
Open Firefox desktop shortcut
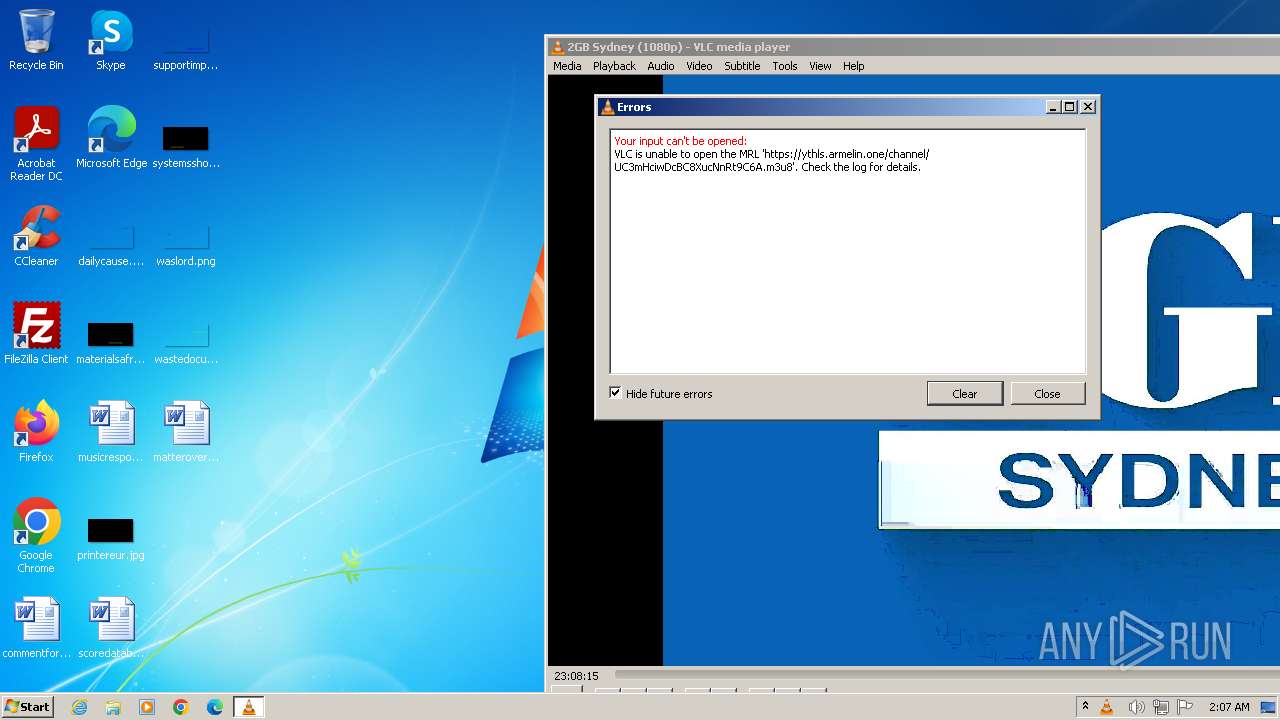pyautogui.click(x=36, y=432)
